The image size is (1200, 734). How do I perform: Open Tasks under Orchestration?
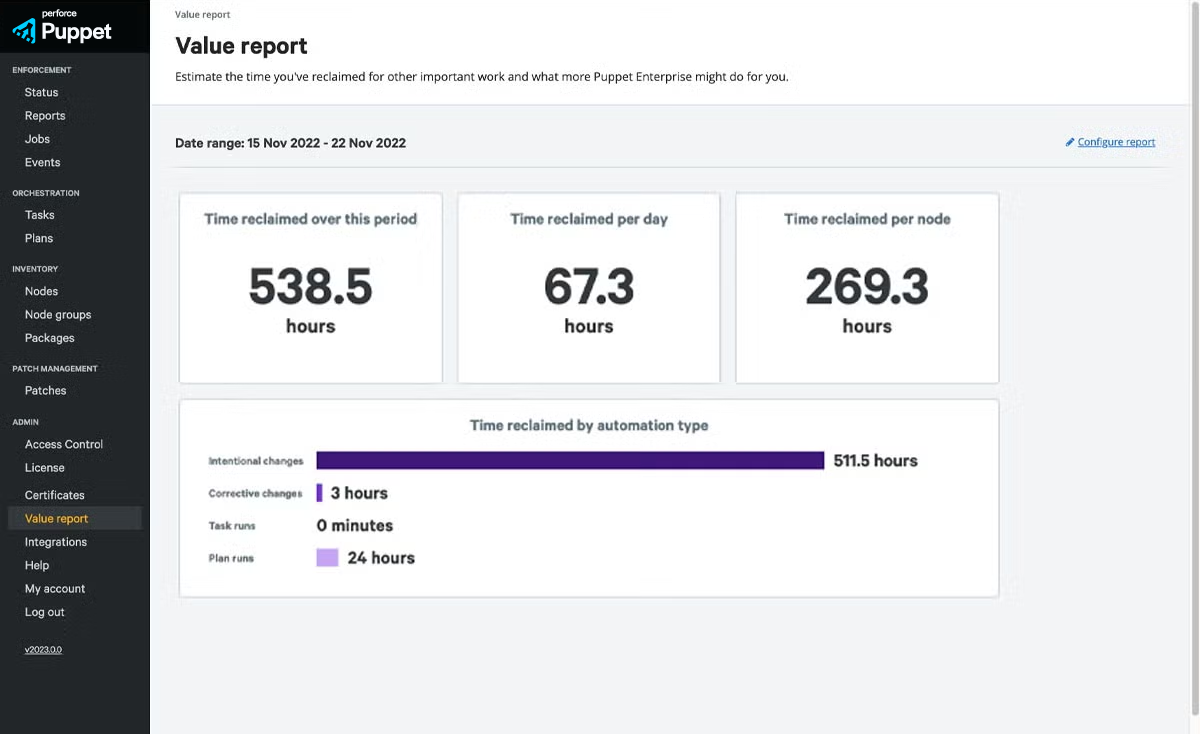tap(39, 214)
